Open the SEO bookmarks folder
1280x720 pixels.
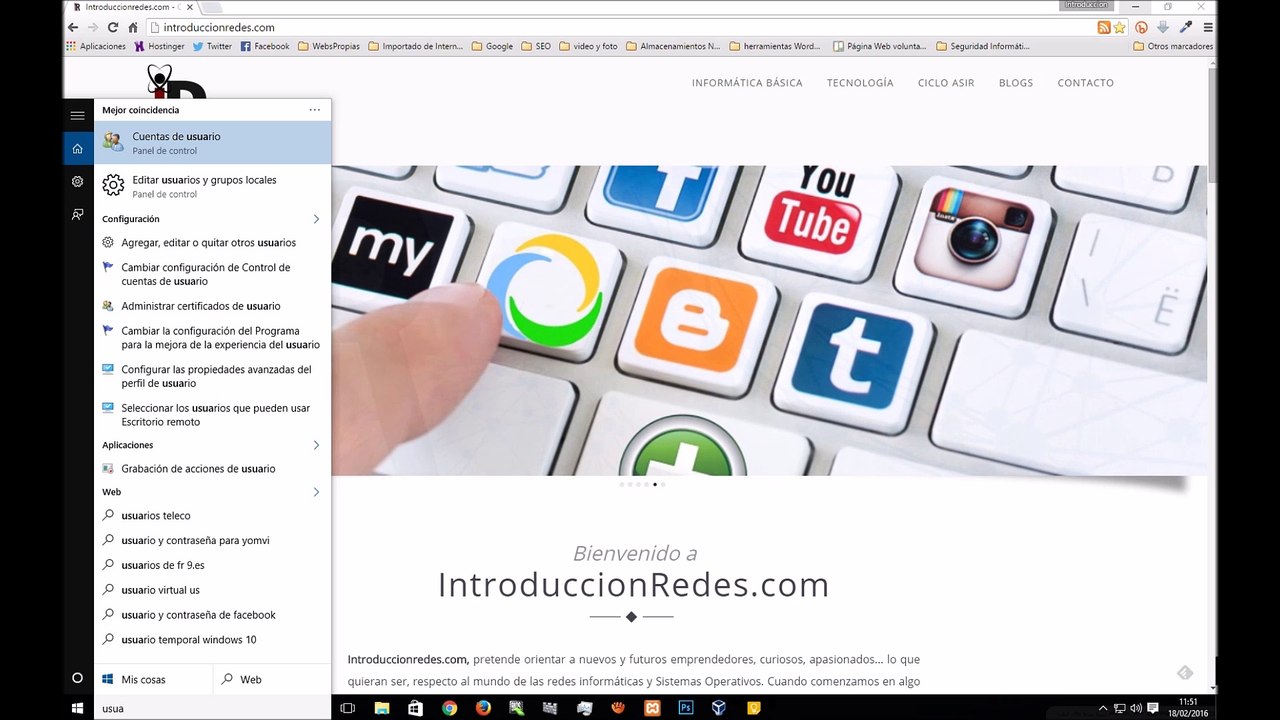536,46
